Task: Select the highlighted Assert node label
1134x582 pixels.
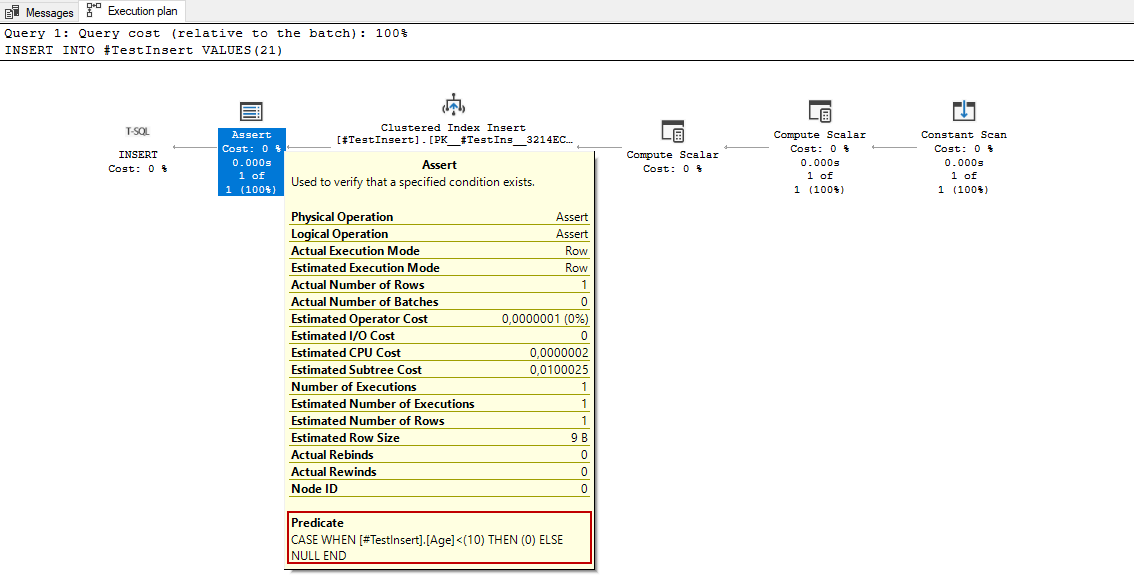Action: tap(252, 162)
